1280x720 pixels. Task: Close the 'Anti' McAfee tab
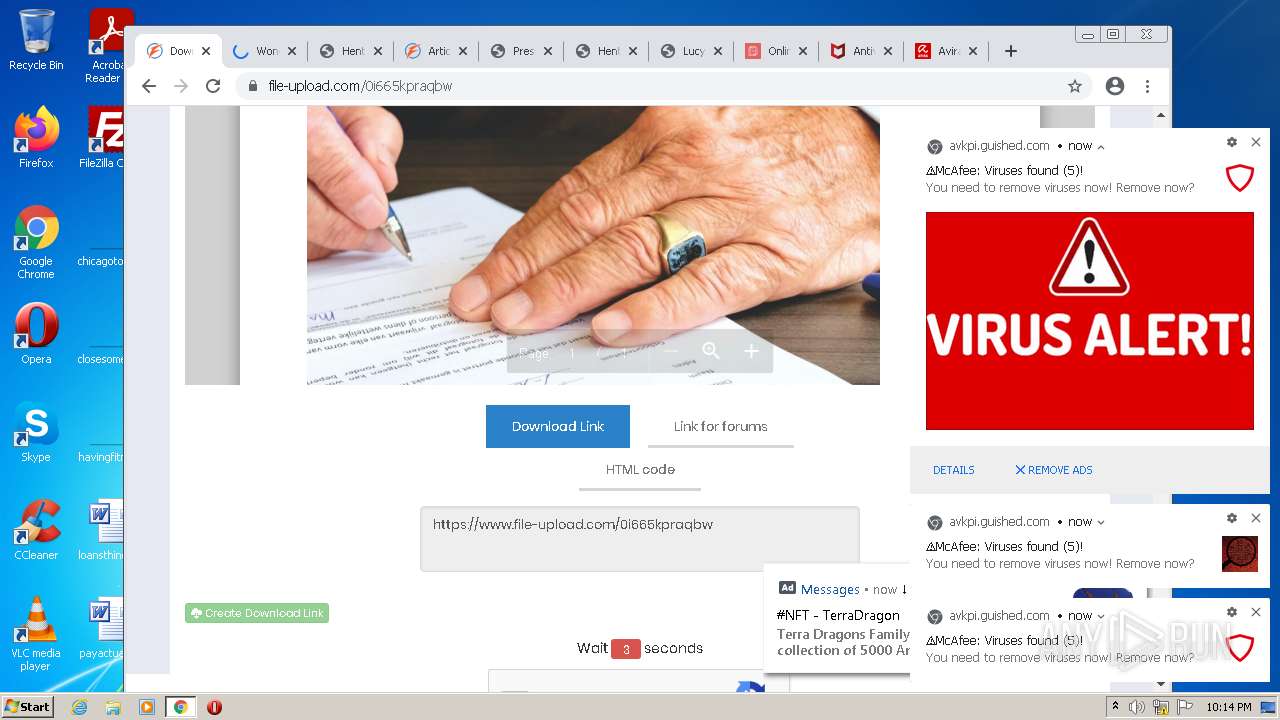pyautogui.click(x=887, y=51)
